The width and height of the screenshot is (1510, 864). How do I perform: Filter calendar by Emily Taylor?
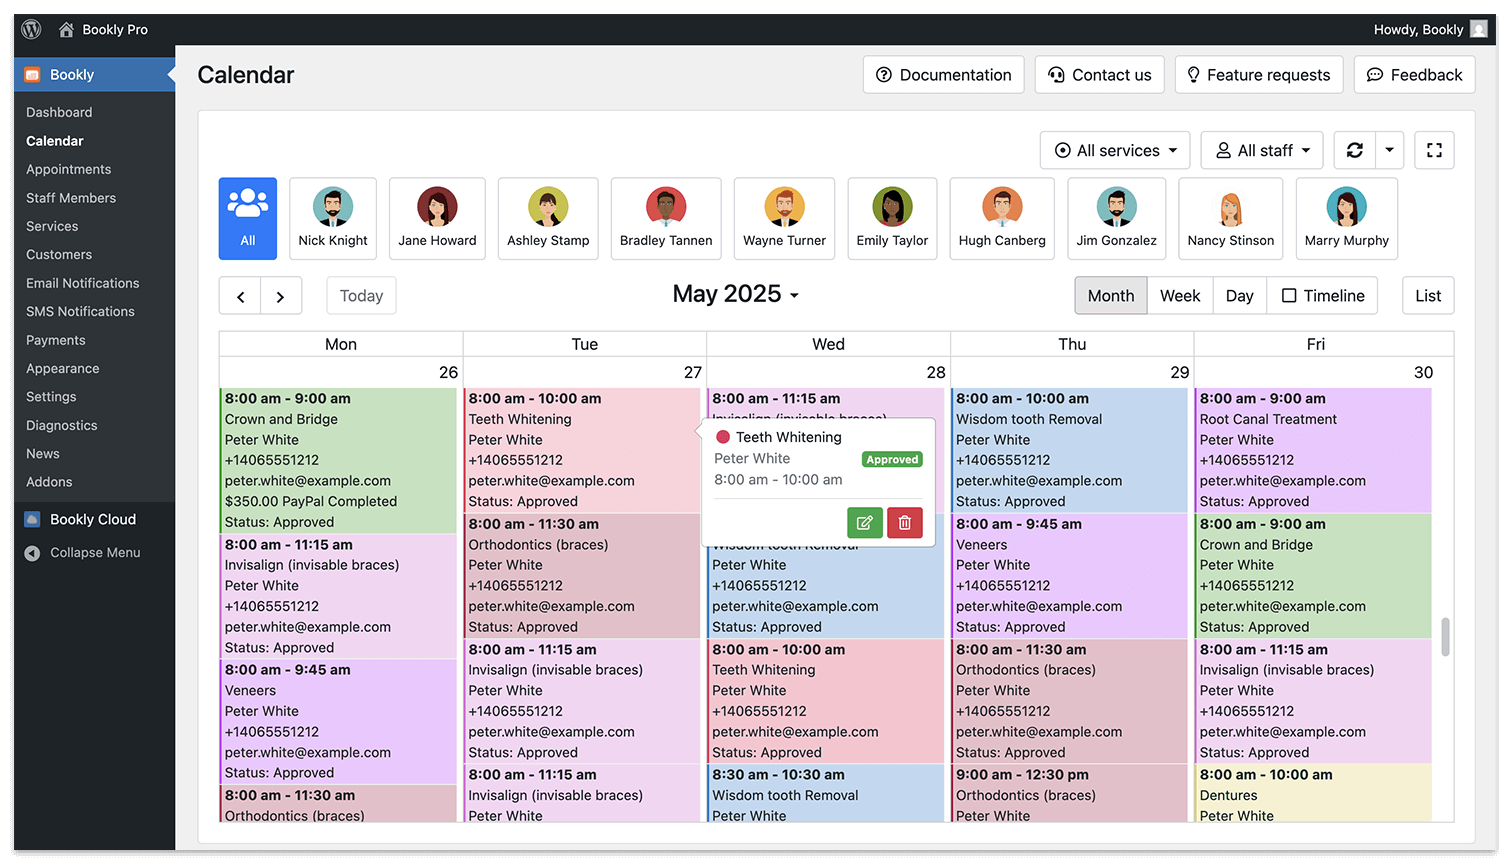coord(892,219)
